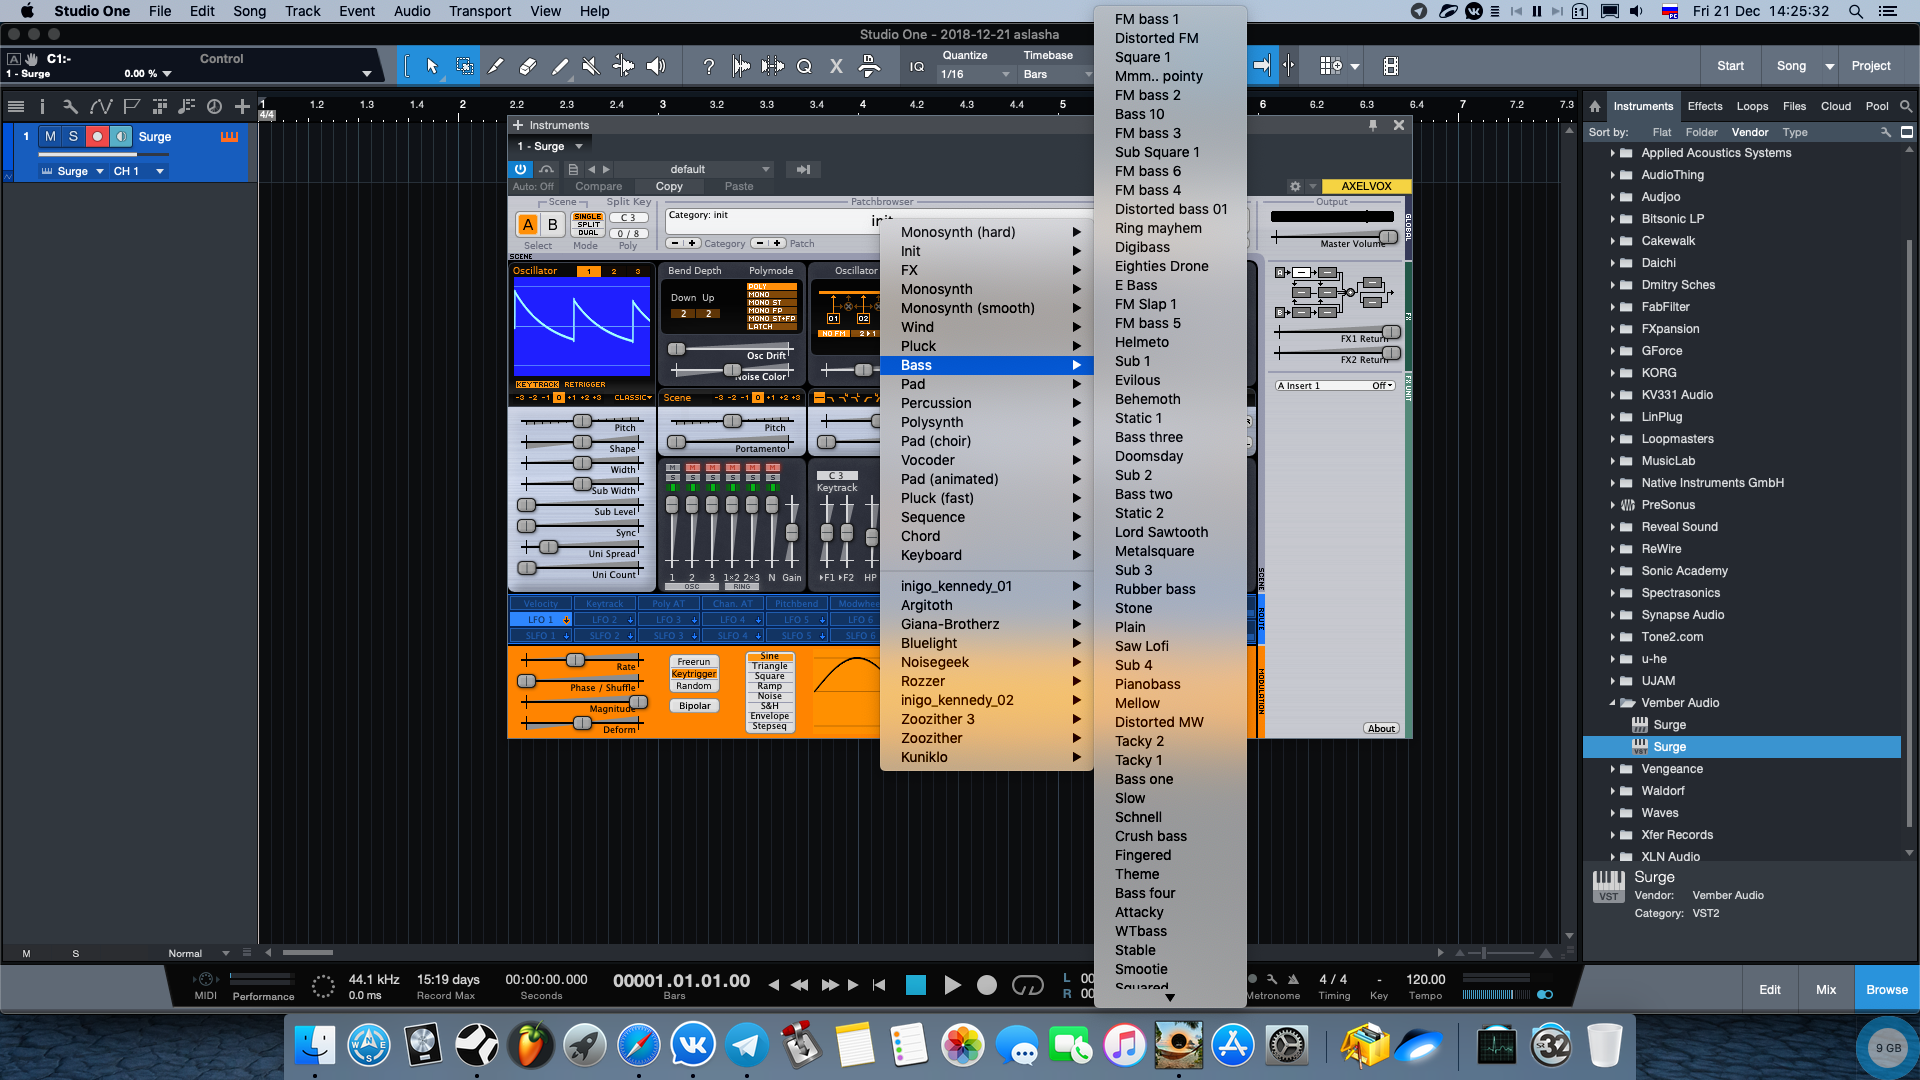Click the Record transport button
Image resolution: width=1920 pixels, height=1080 pixels.
click(x=986, y=986)
